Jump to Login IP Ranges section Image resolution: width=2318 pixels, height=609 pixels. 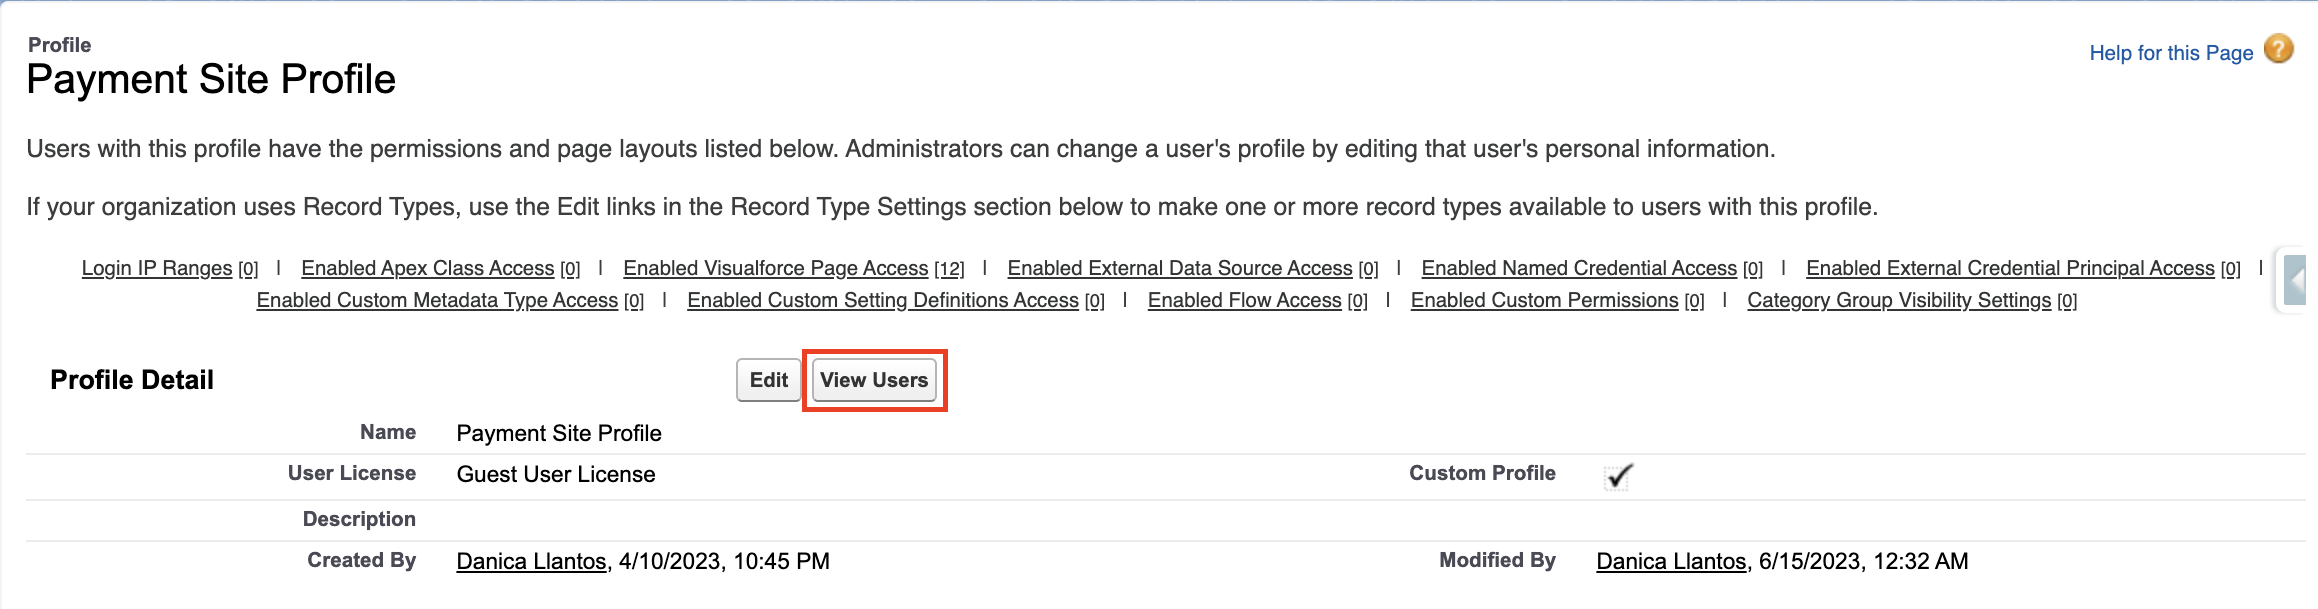click(x=157, y=268)
